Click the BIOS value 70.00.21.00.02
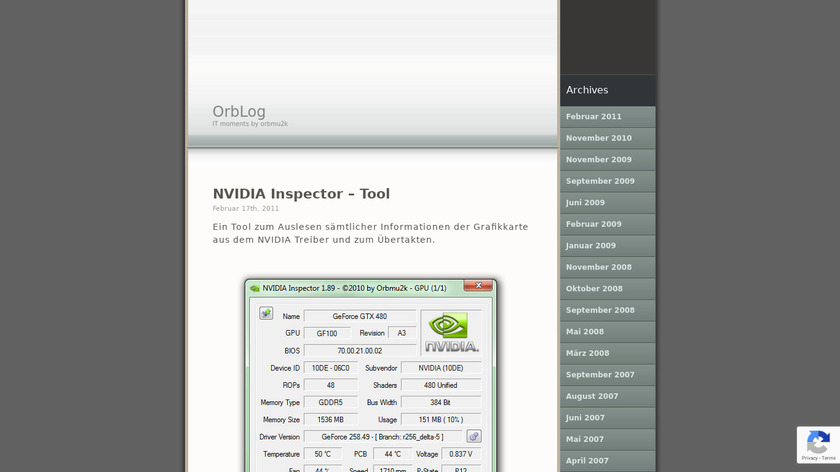 click(x=360, y=350)
